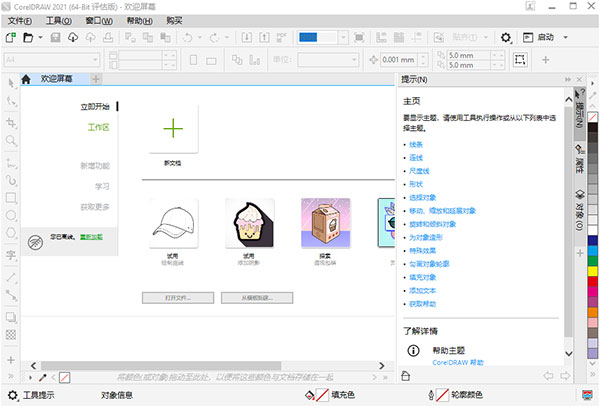Click the 新文档 plus thumbnail
The image size is (600, 406).
click(173, 128)
